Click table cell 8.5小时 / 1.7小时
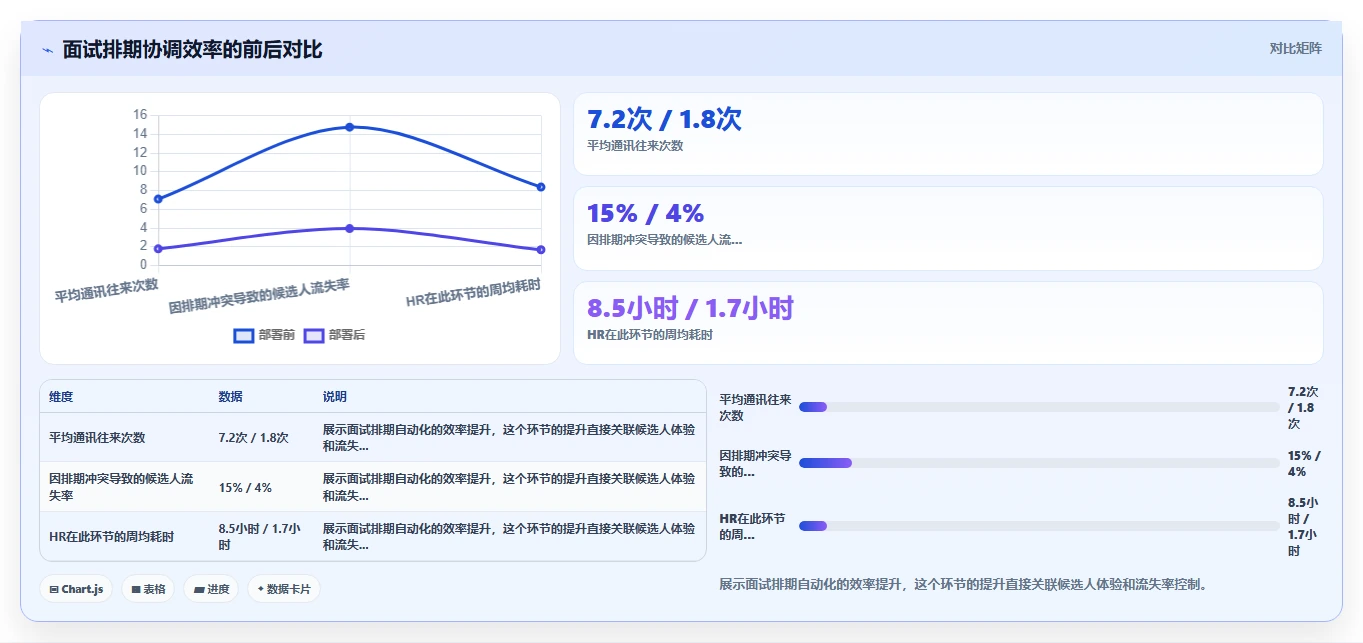The image size is (1363, 643). [x=259, y=537]
